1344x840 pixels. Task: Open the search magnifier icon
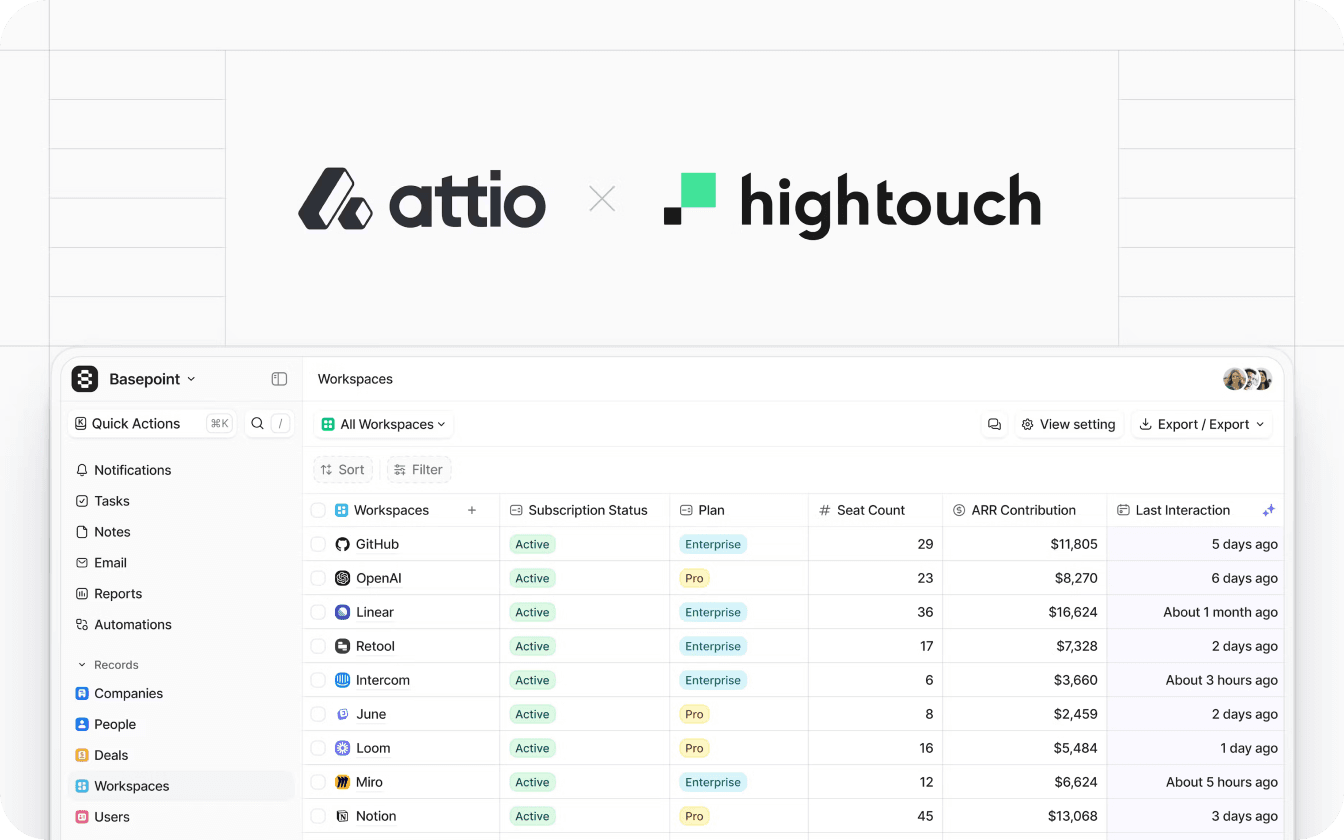coord(257,424)
